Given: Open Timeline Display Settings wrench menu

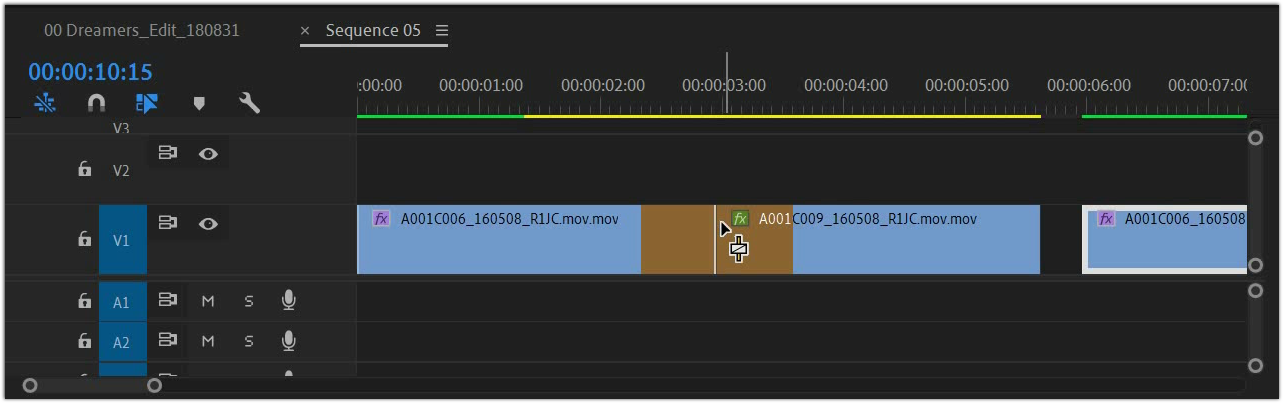Looking at the screenshot, I should click(x=249, y=103).
